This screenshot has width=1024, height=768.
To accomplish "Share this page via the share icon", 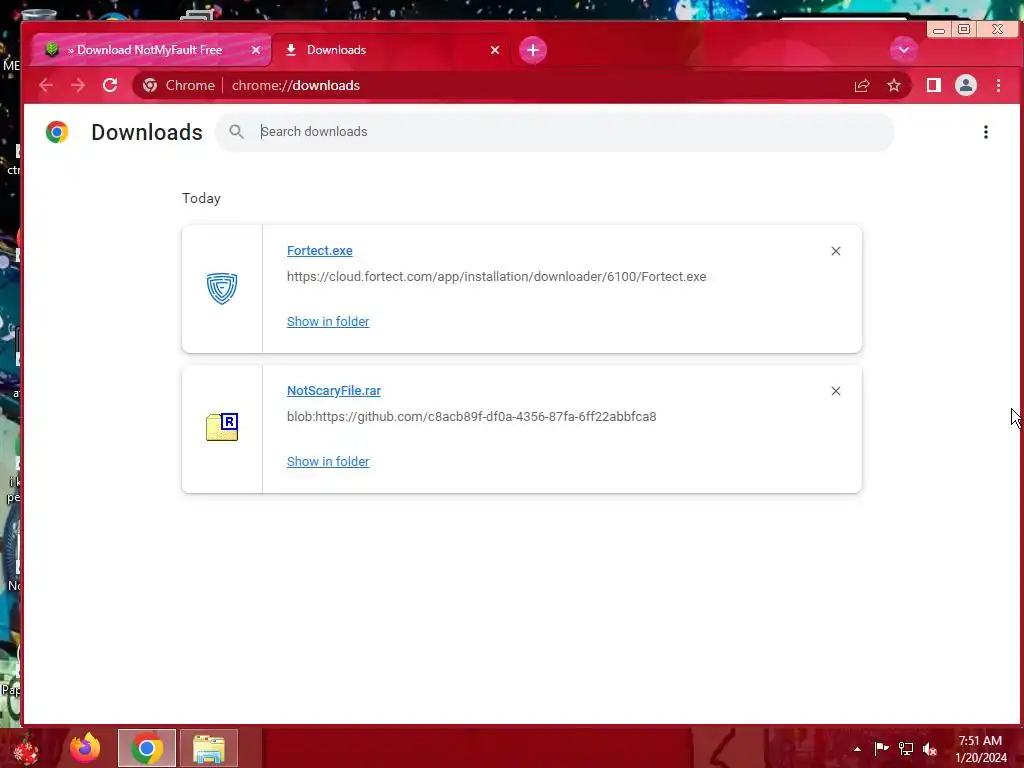I will (862, 86).
